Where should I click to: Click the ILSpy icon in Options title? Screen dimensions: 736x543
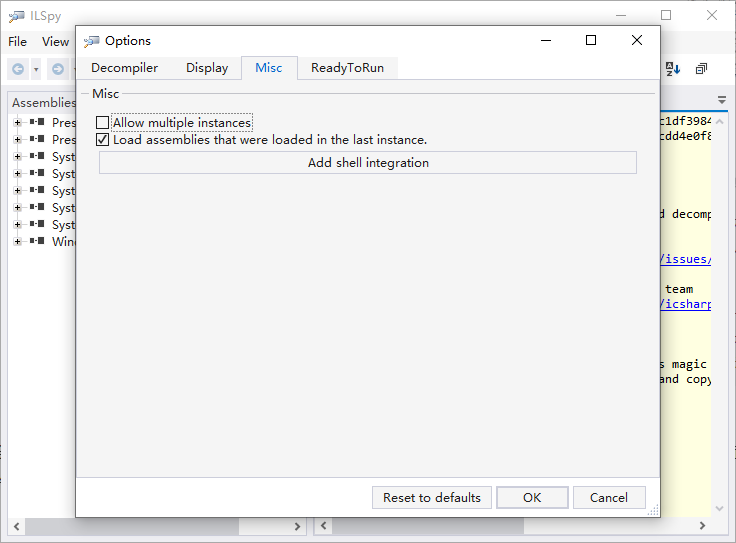tap(92, 41)
